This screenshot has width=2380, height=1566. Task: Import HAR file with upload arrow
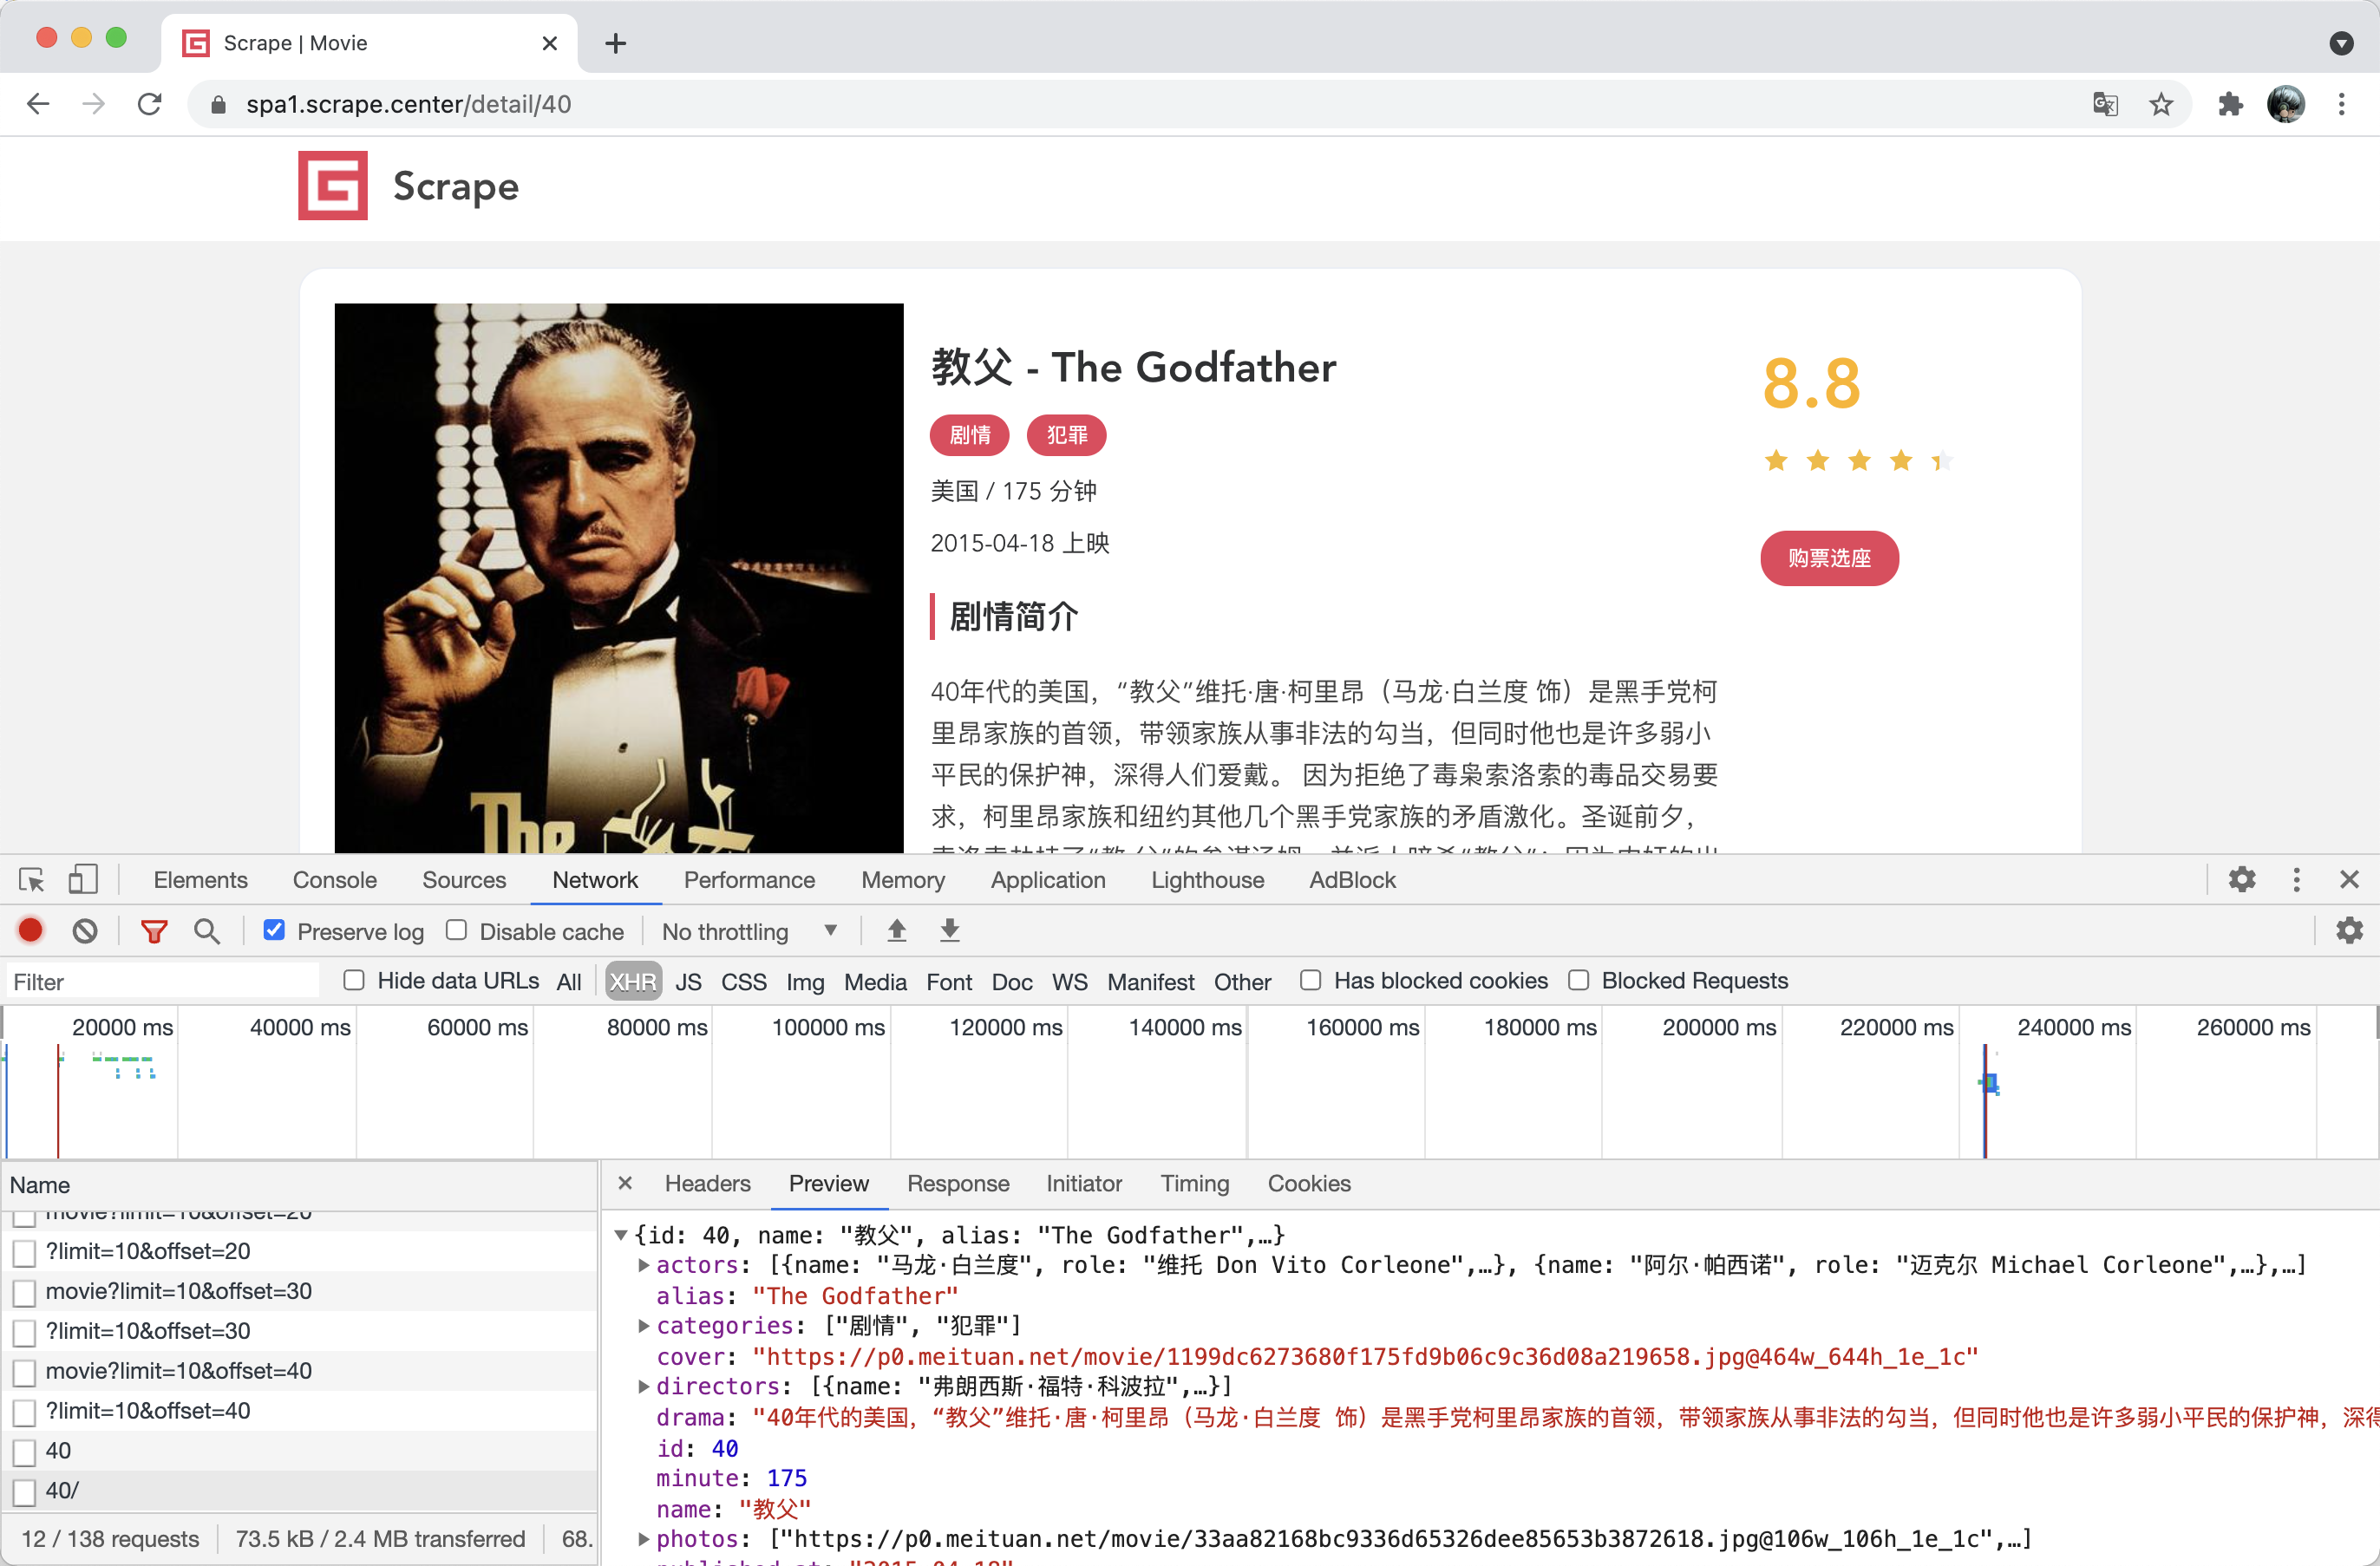click(897, 931)
